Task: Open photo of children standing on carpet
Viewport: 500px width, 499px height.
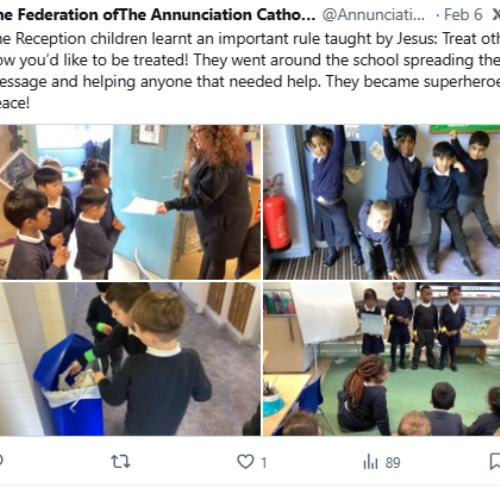Action: click(x=382, y=359)
